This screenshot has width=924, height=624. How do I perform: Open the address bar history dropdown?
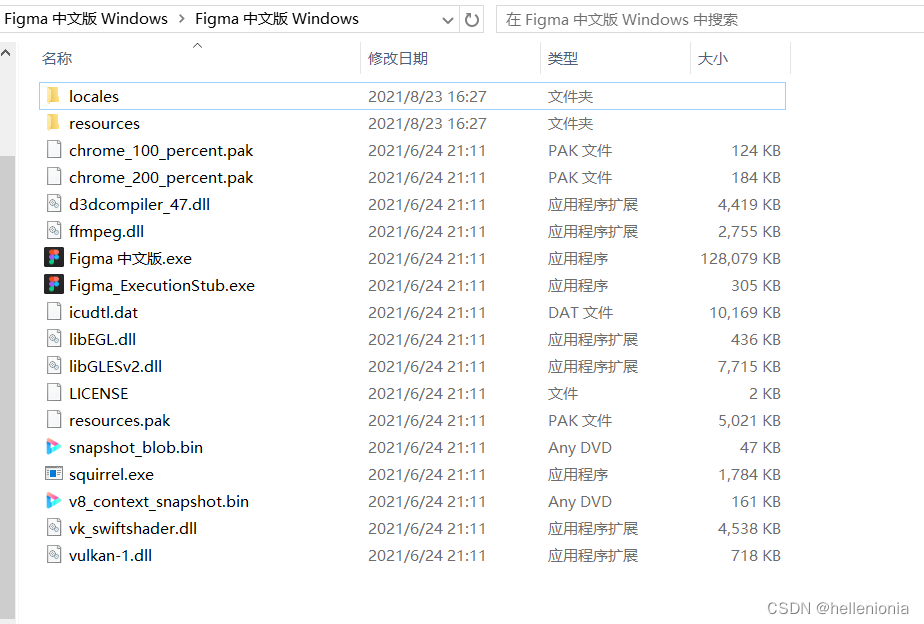[x=448, y=20]
